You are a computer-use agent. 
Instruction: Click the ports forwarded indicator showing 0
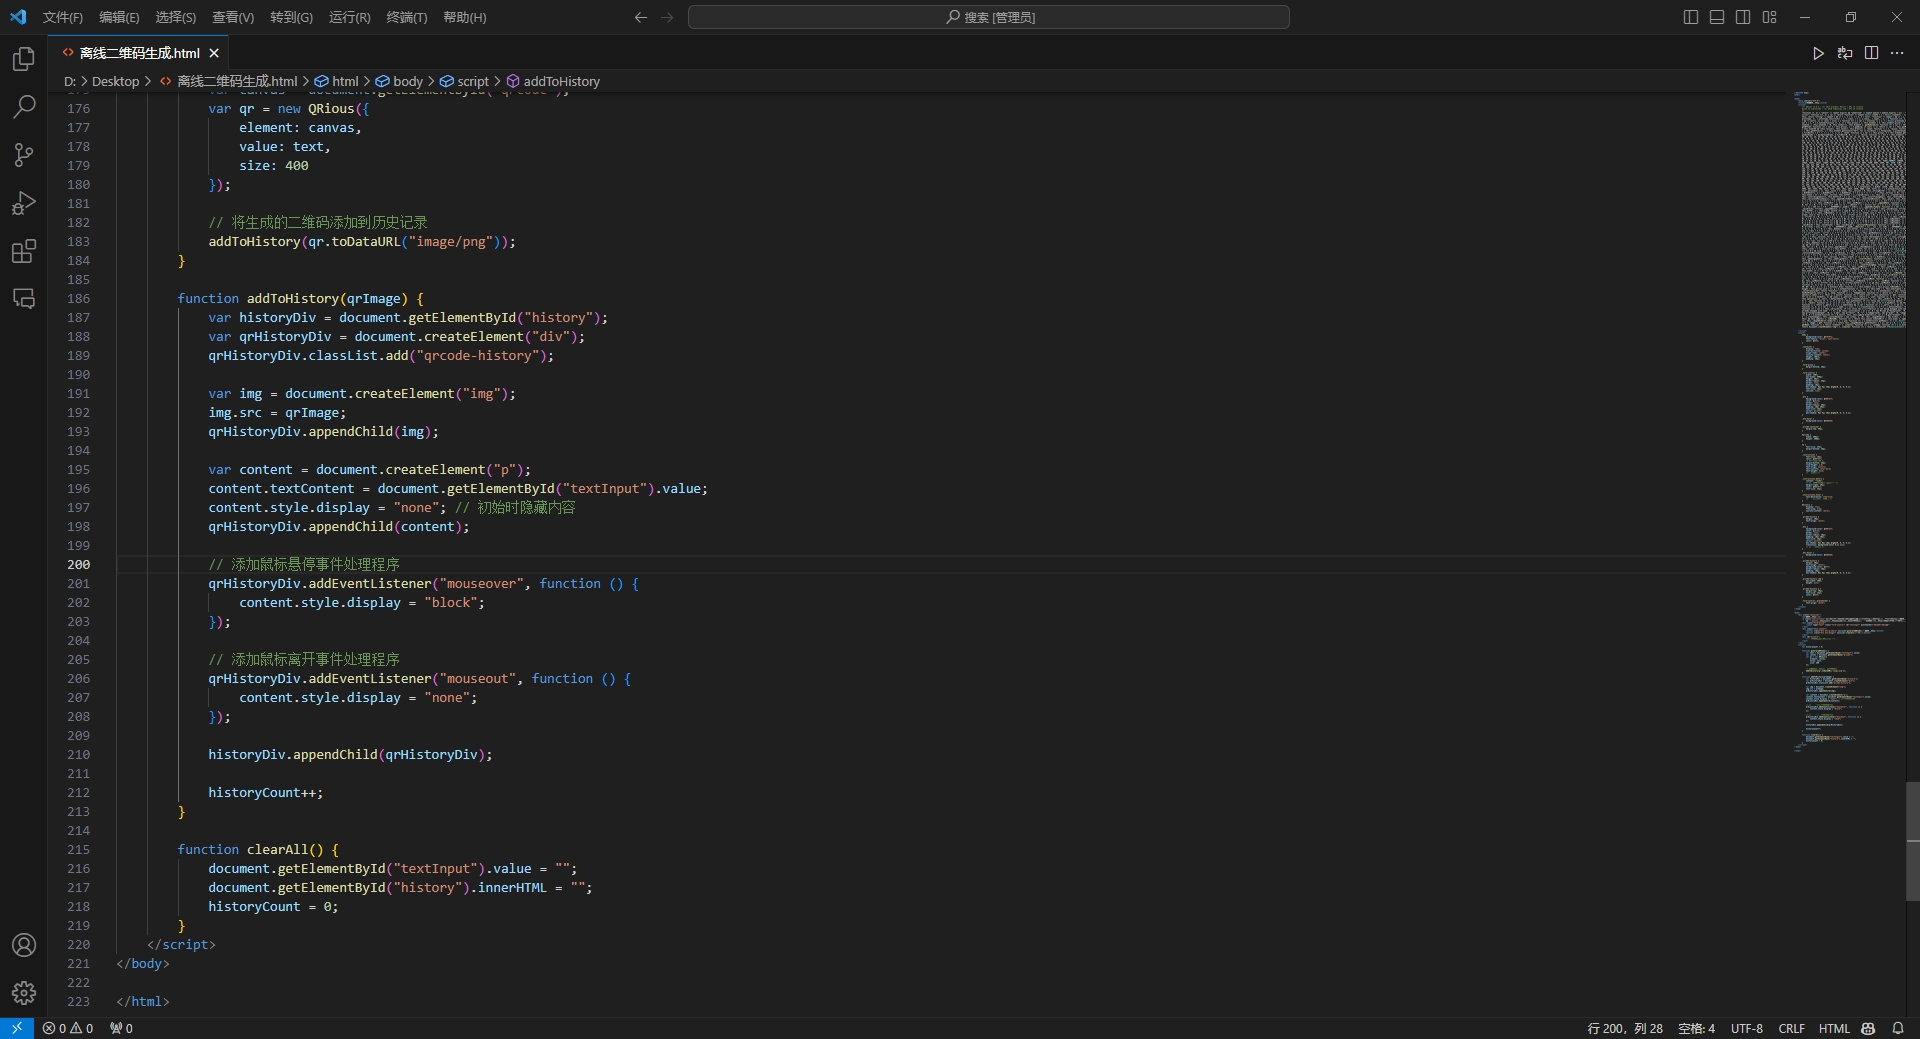click(121, 1028)
